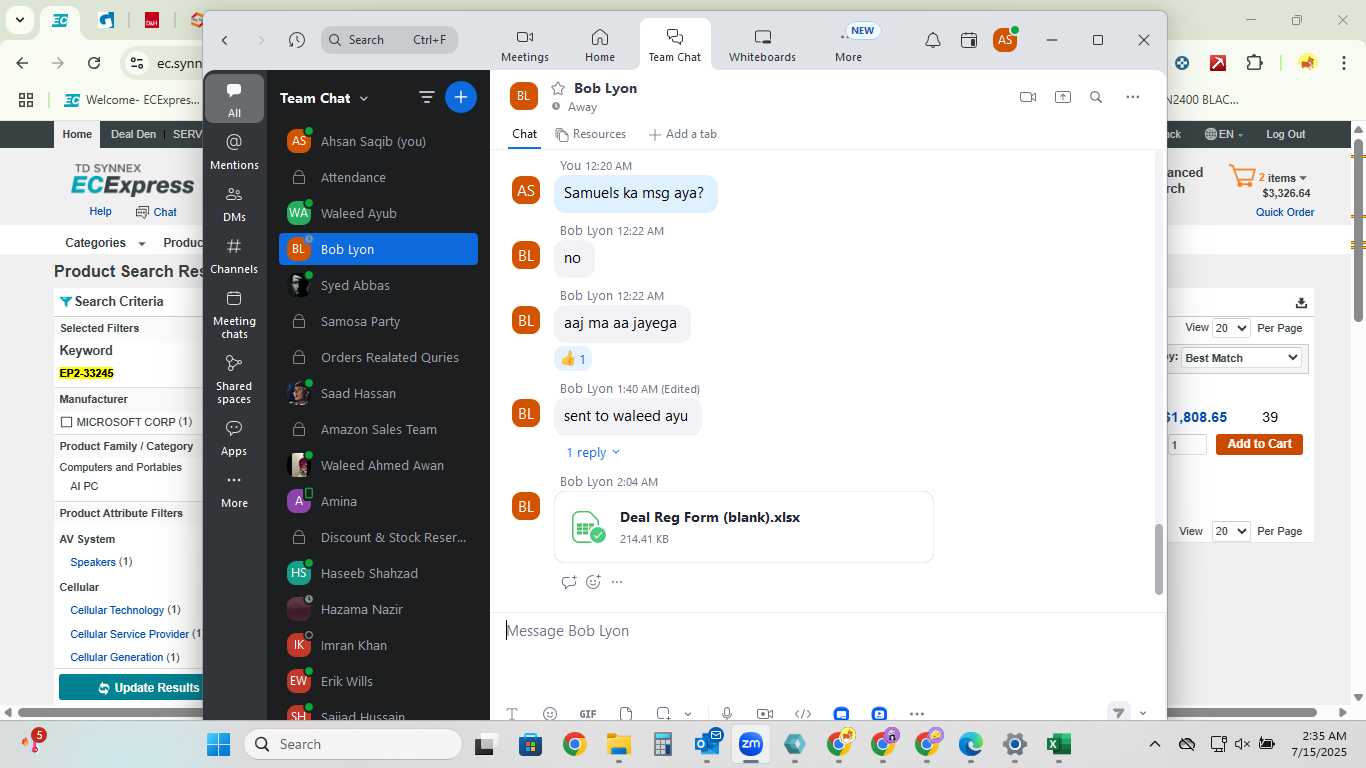This screenshot has width=1366, height=768.
Task: Click Log Out on ECExpress
Action: click(x=1285, y=134)
